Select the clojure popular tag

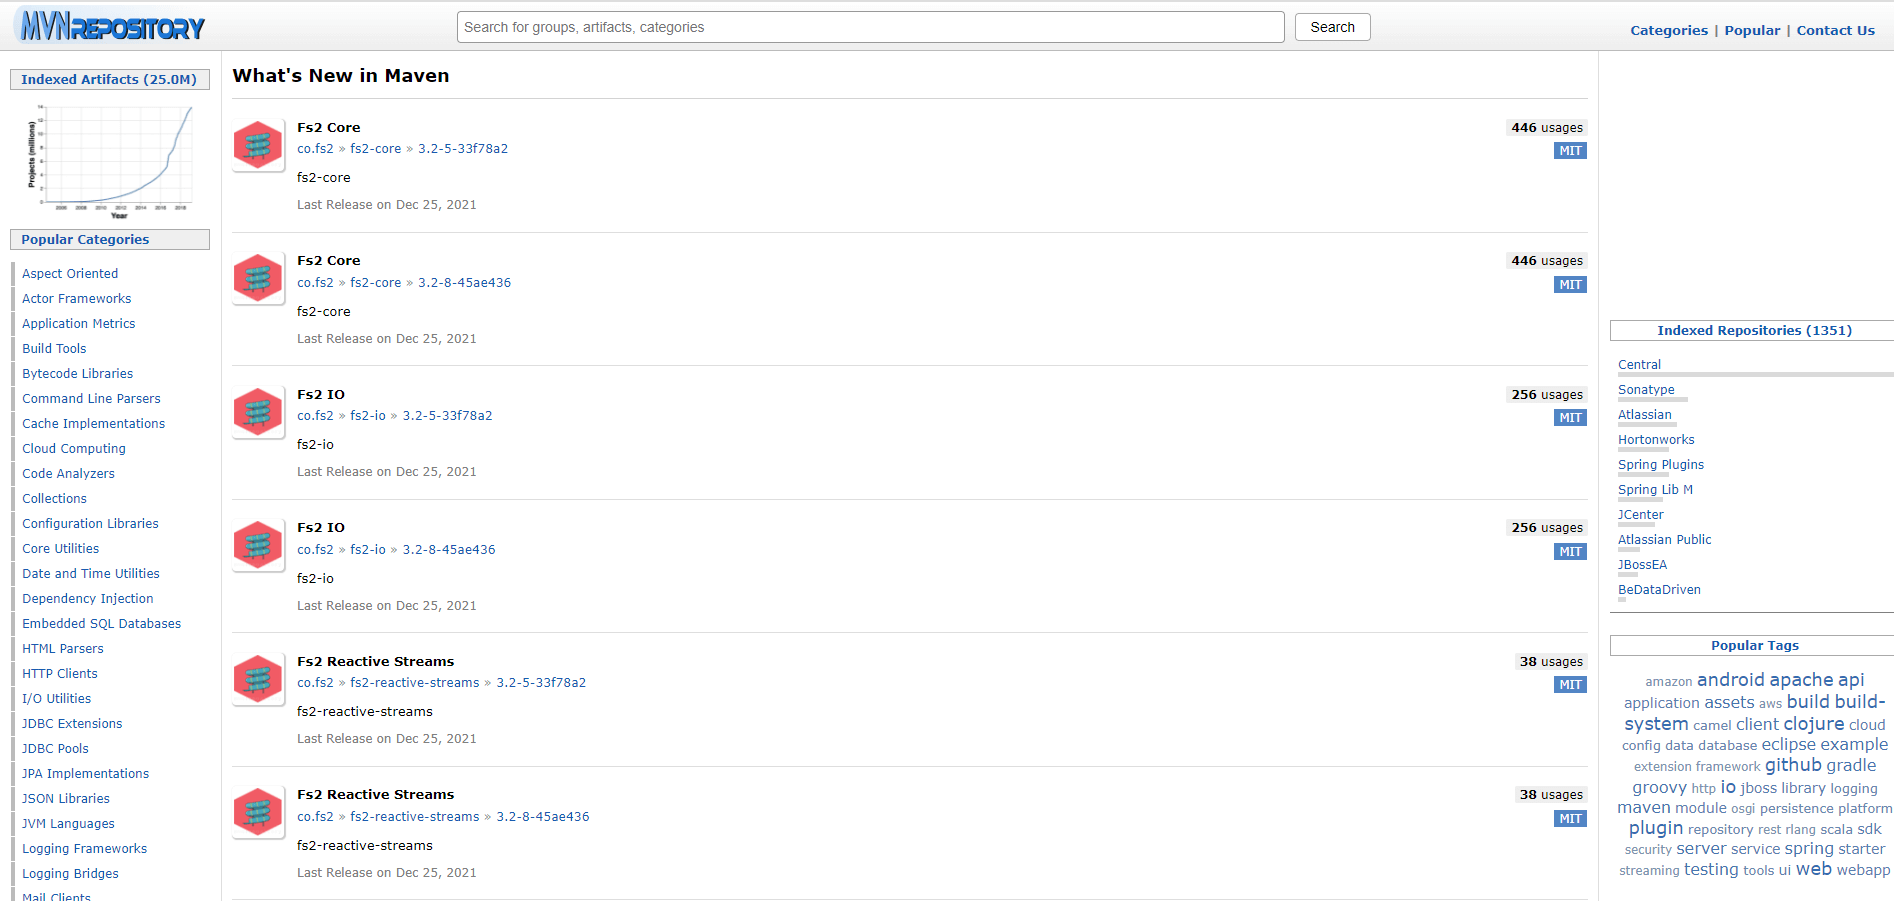(x=1813, y=723)
